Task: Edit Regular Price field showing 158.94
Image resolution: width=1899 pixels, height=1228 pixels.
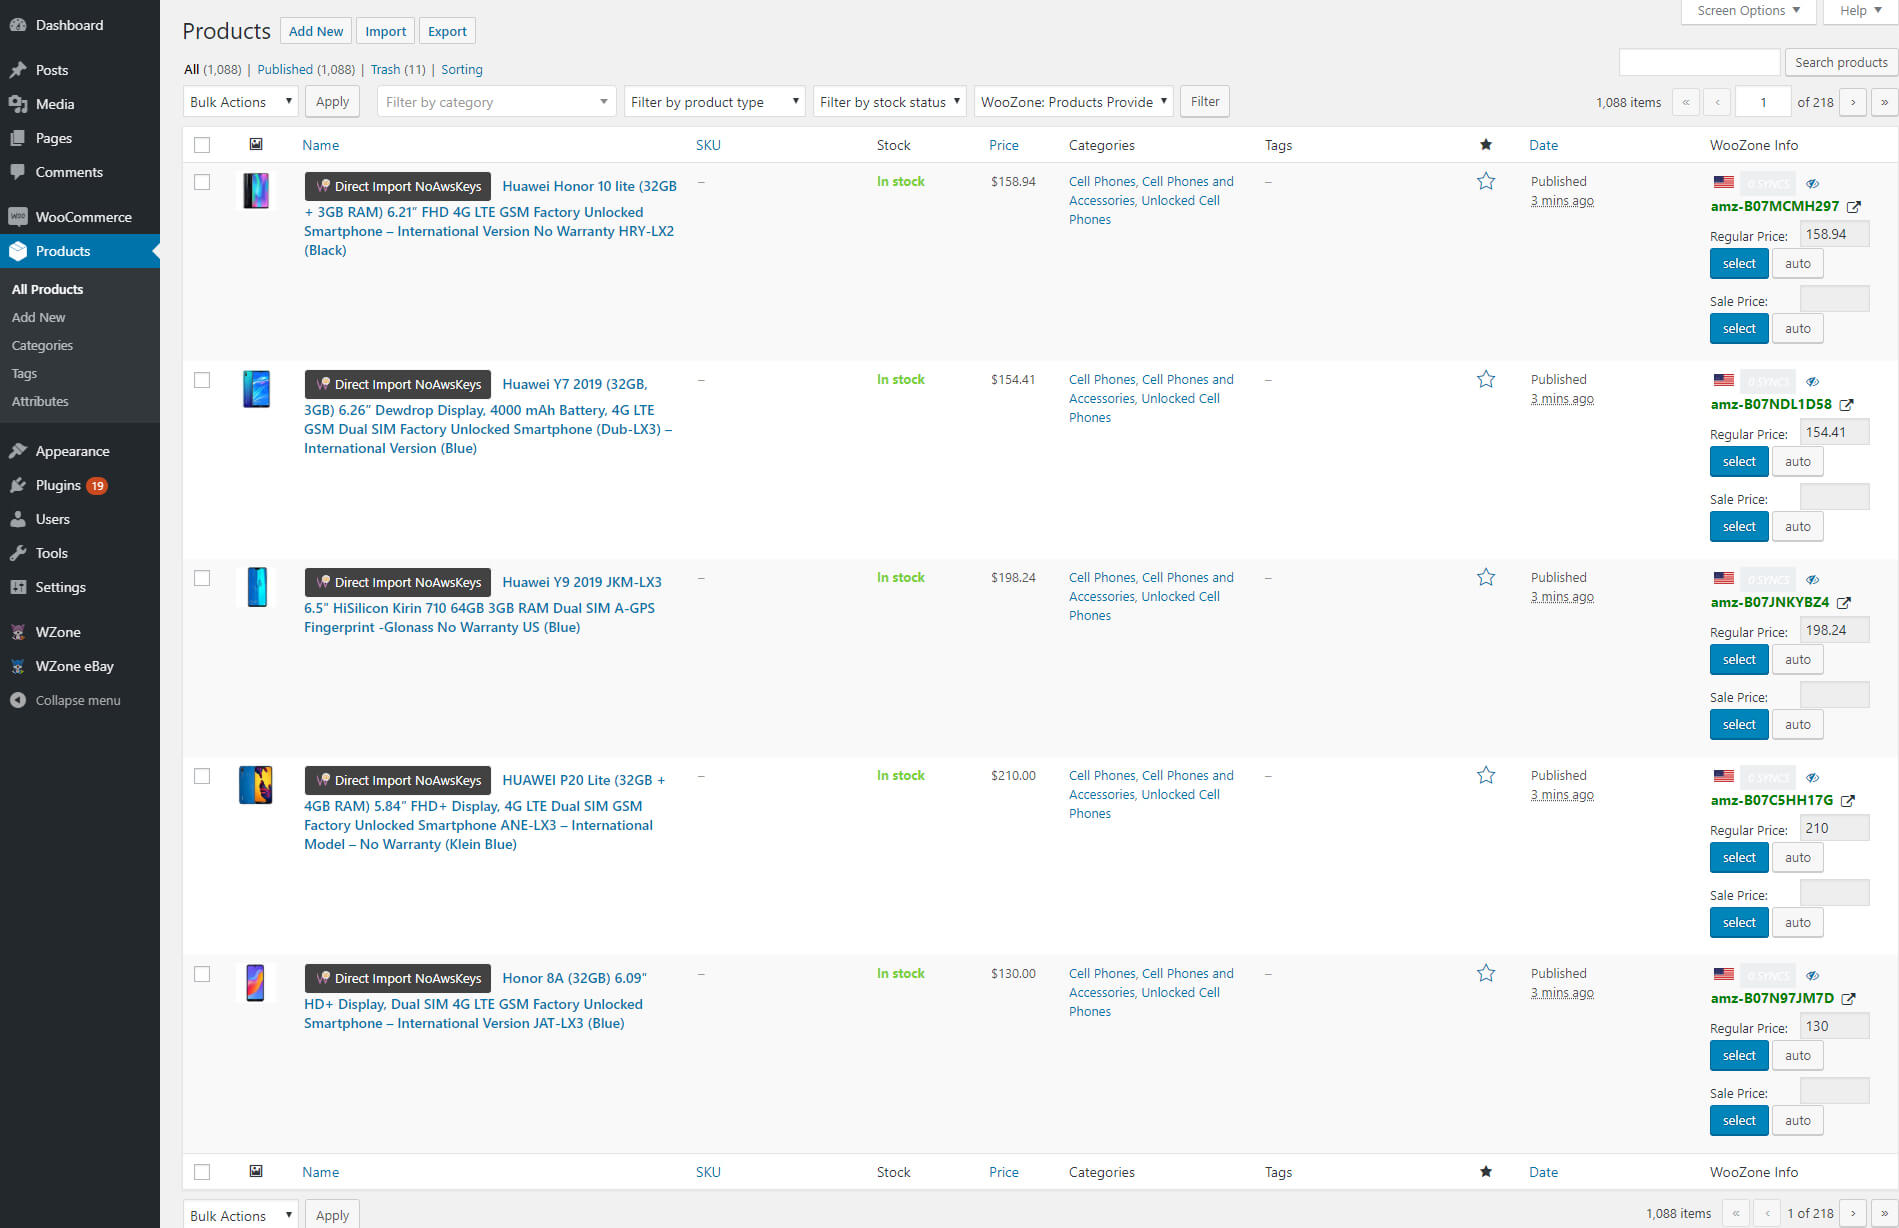Action: (1835, 234)
